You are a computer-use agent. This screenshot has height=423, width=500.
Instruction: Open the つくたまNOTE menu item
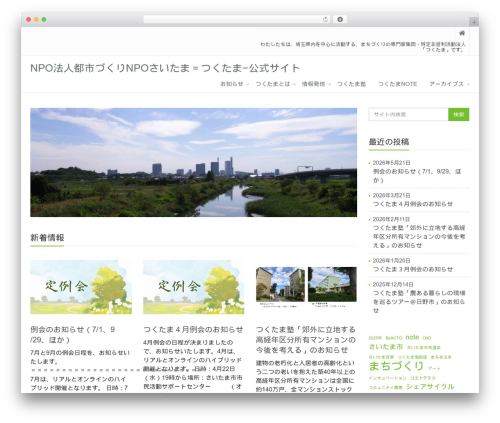pyautogui.click(x=397, y=84)
